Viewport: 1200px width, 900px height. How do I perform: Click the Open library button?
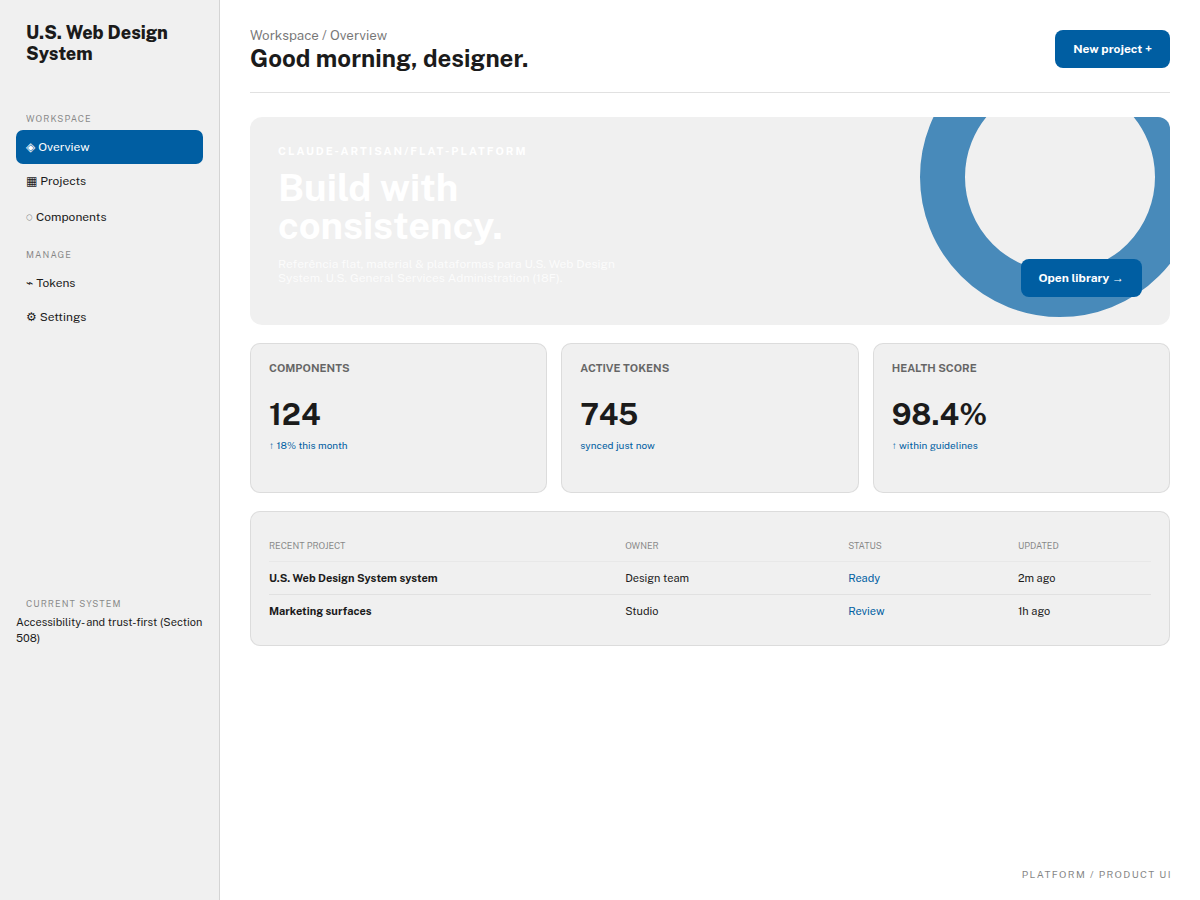(x=1081, y=278)
